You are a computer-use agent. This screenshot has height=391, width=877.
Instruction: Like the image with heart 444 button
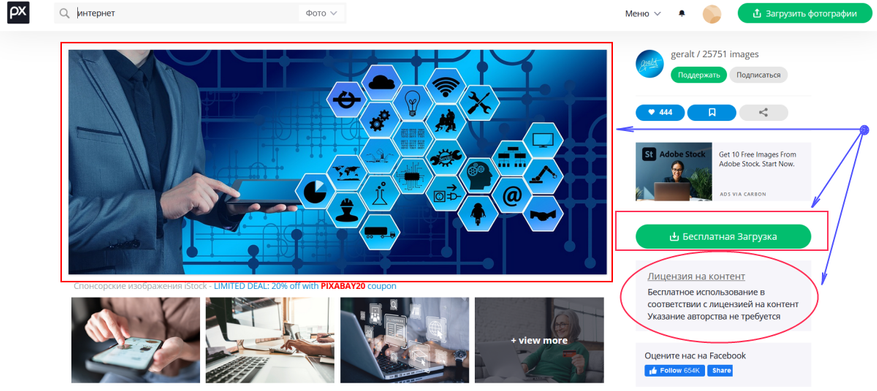(660, 112)
